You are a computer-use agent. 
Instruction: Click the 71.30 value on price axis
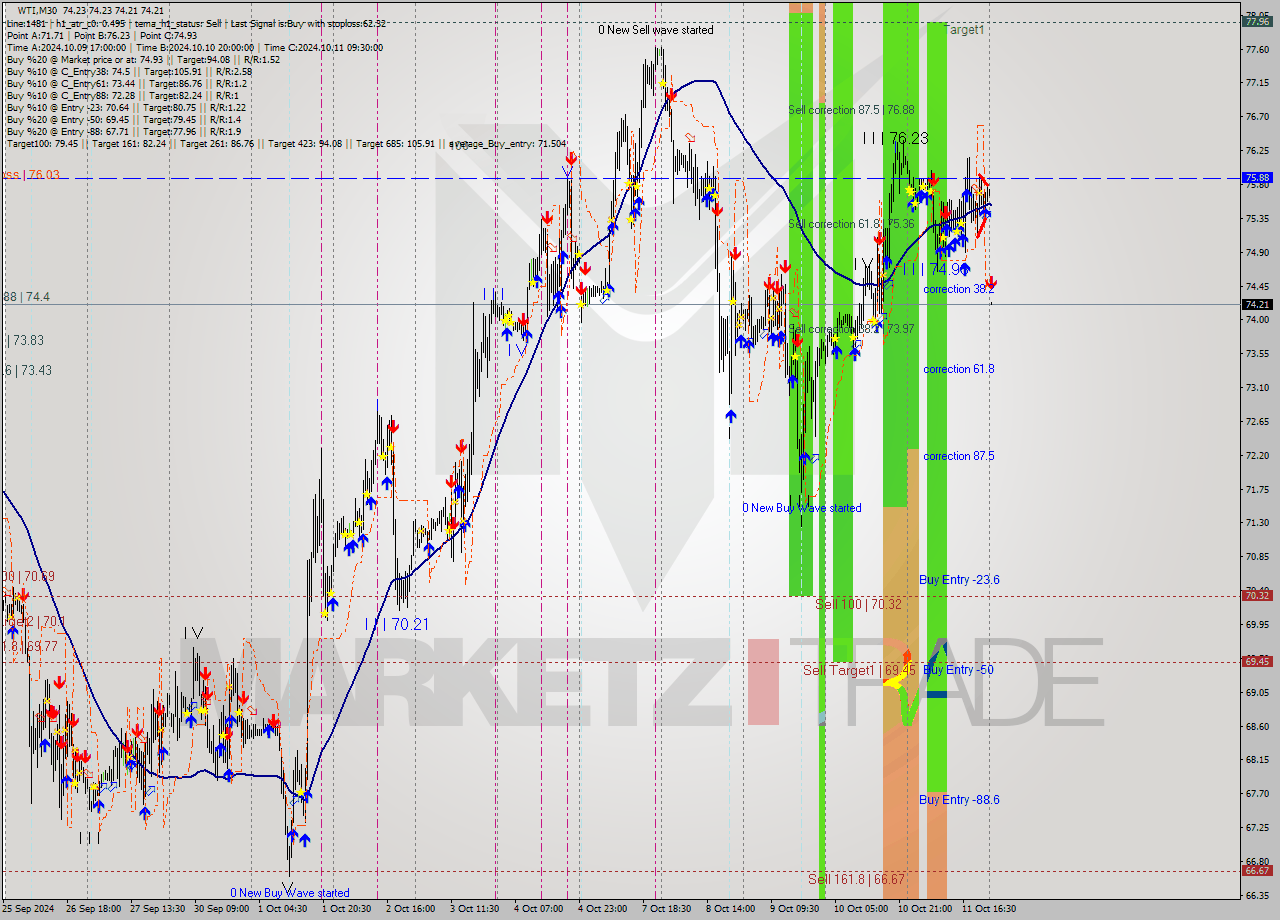[x=1257, y=522]
